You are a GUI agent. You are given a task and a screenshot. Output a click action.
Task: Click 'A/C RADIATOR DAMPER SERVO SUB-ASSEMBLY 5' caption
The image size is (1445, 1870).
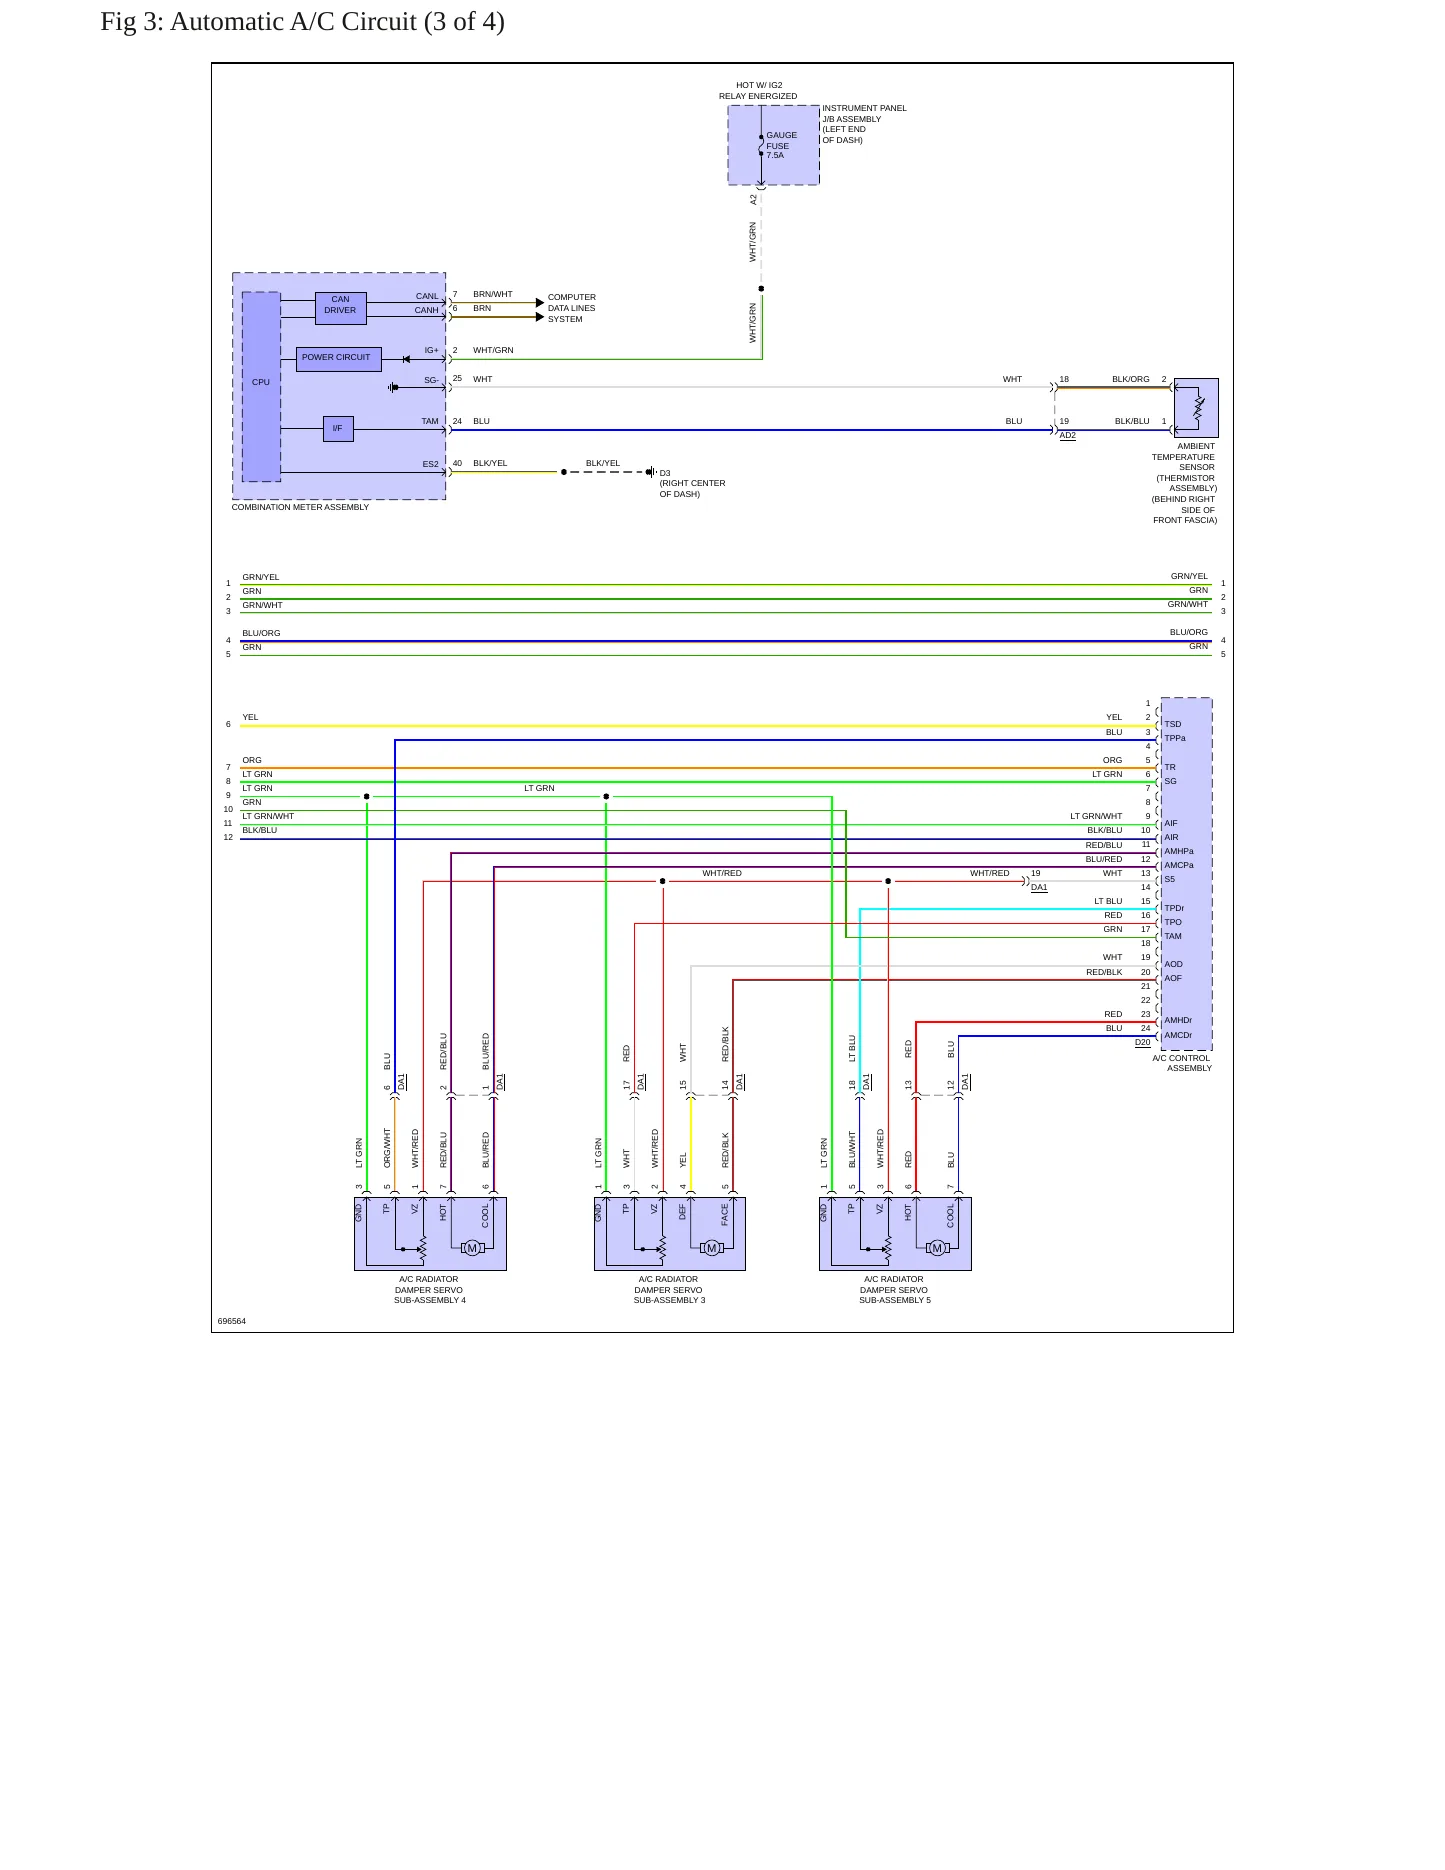click(894, 1290)
